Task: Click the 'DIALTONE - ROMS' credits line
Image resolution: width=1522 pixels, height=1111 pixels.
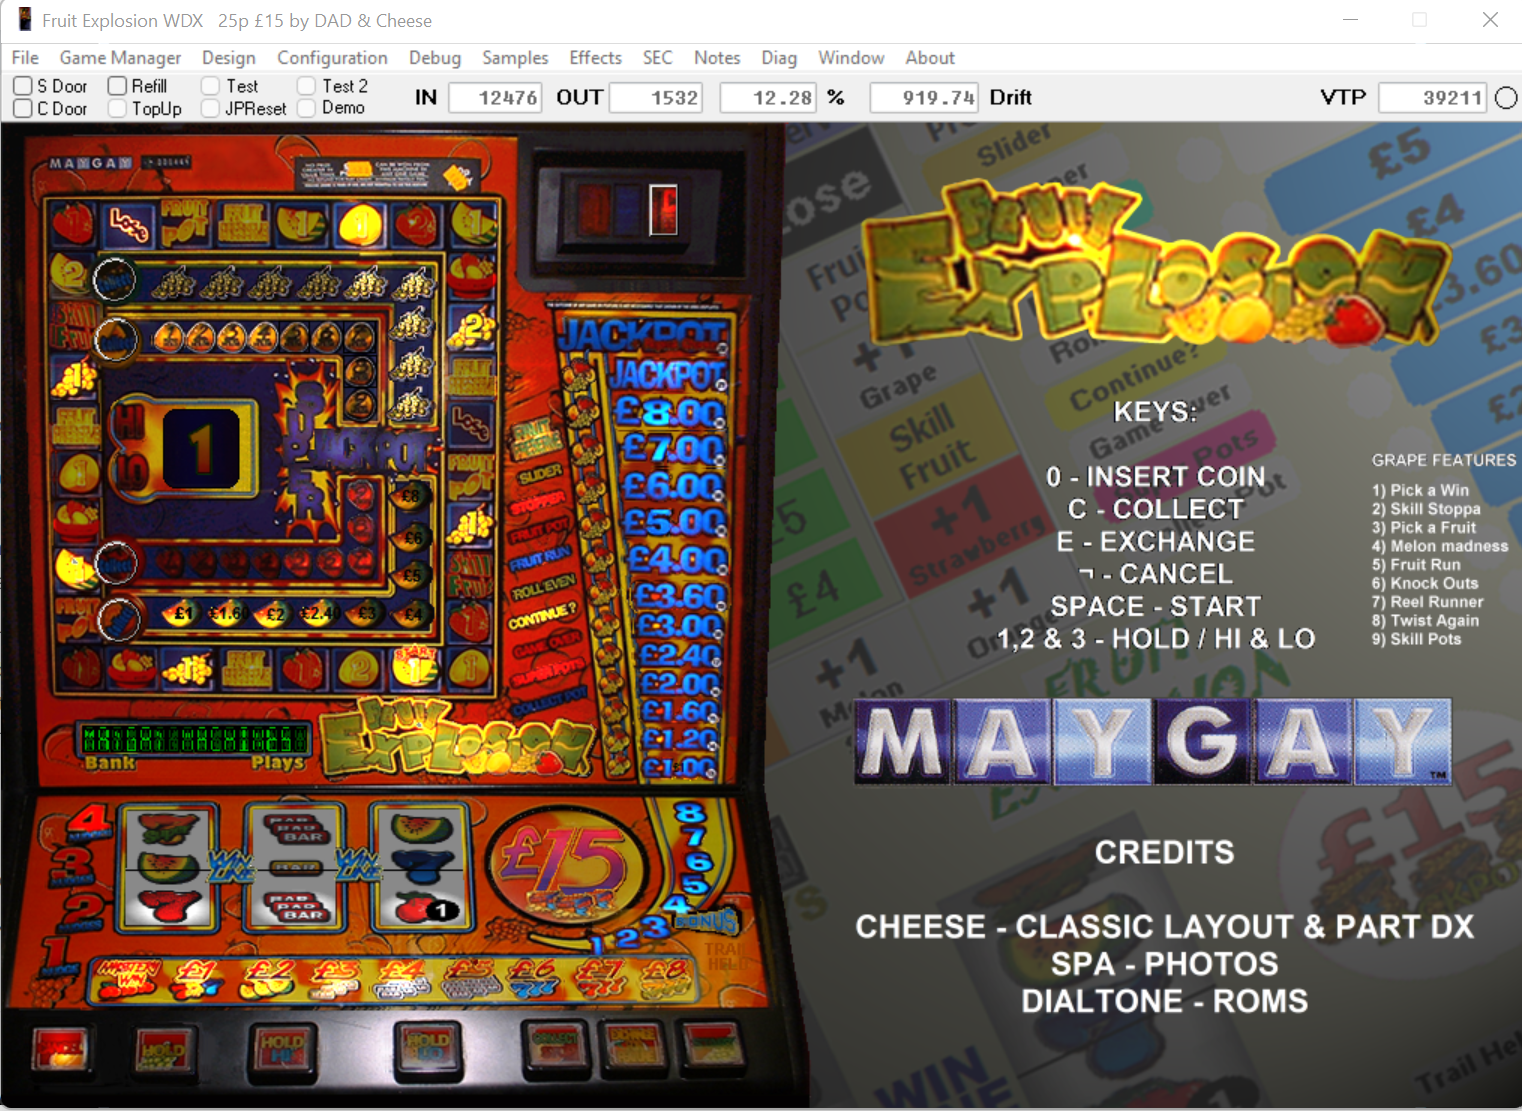Action: (x=1164, y=1001)
